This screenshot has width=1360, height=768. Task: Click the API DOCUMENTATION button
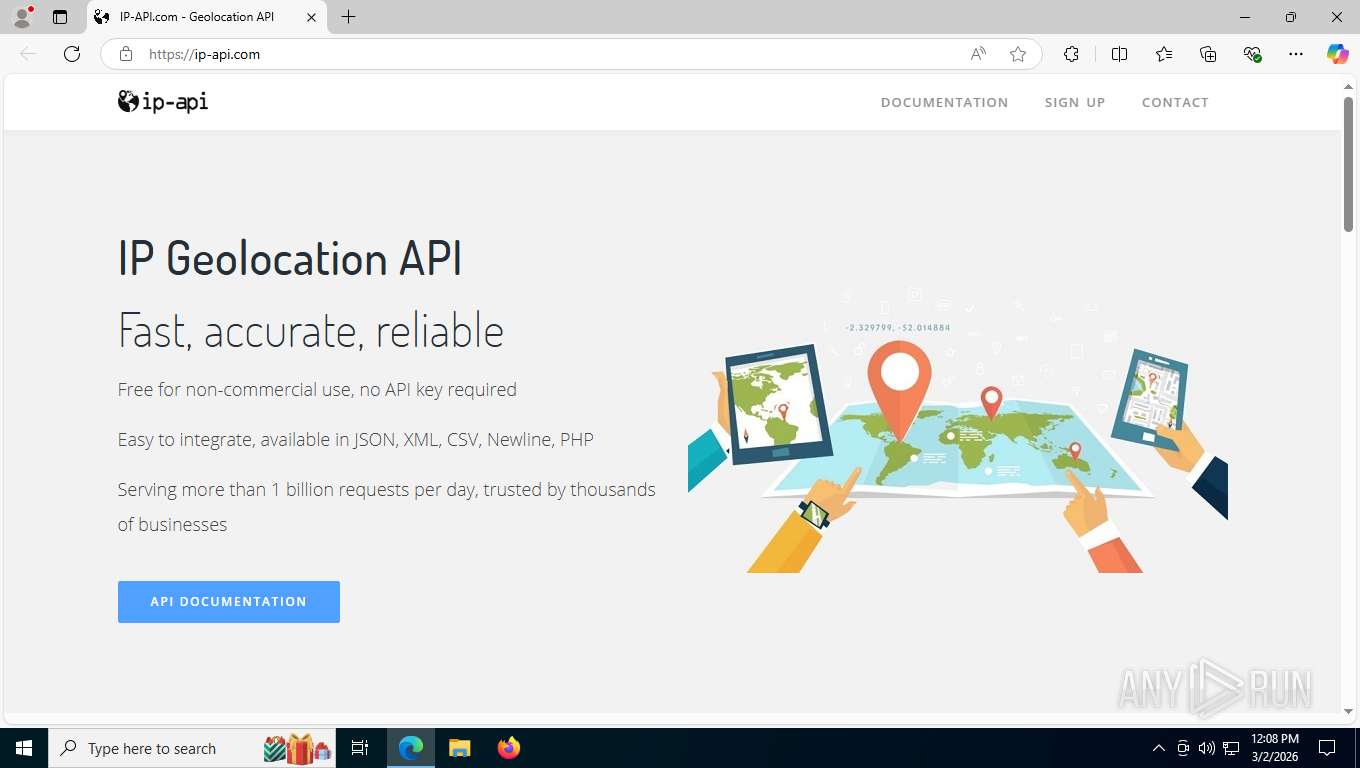[x=229, y=602]
